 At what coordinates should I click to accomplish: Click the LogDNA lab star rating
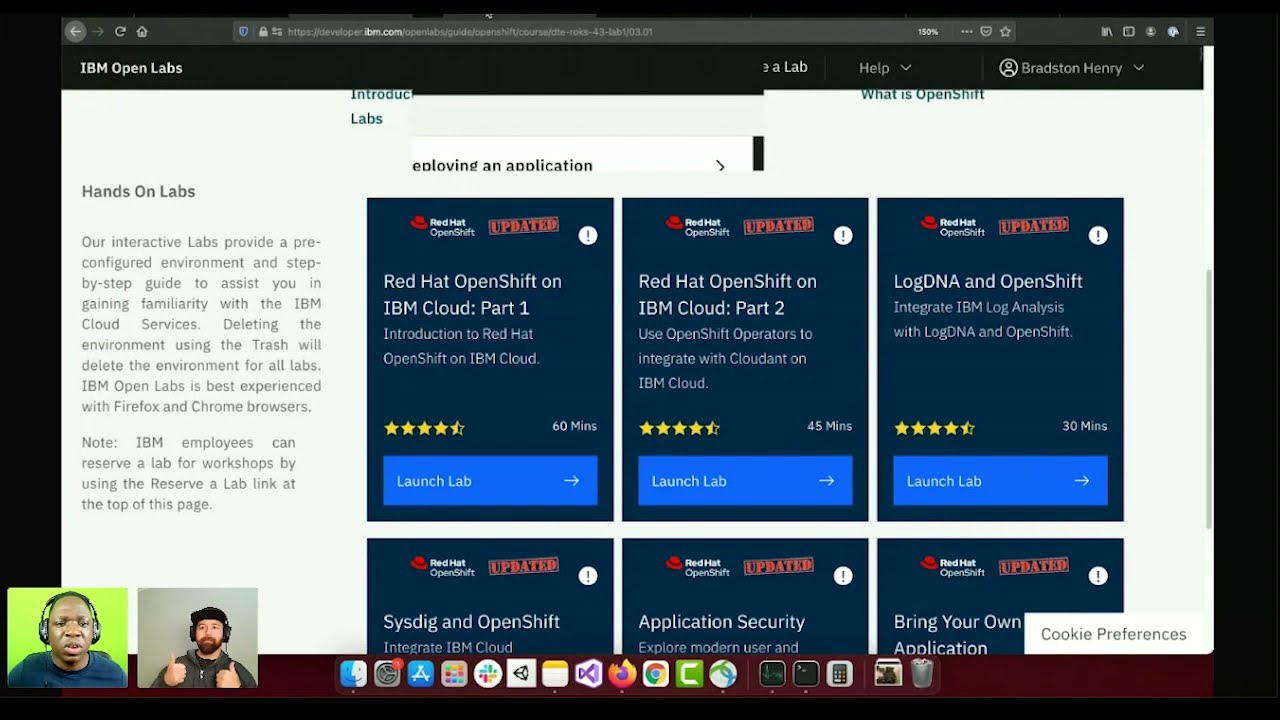pos(935,428)
